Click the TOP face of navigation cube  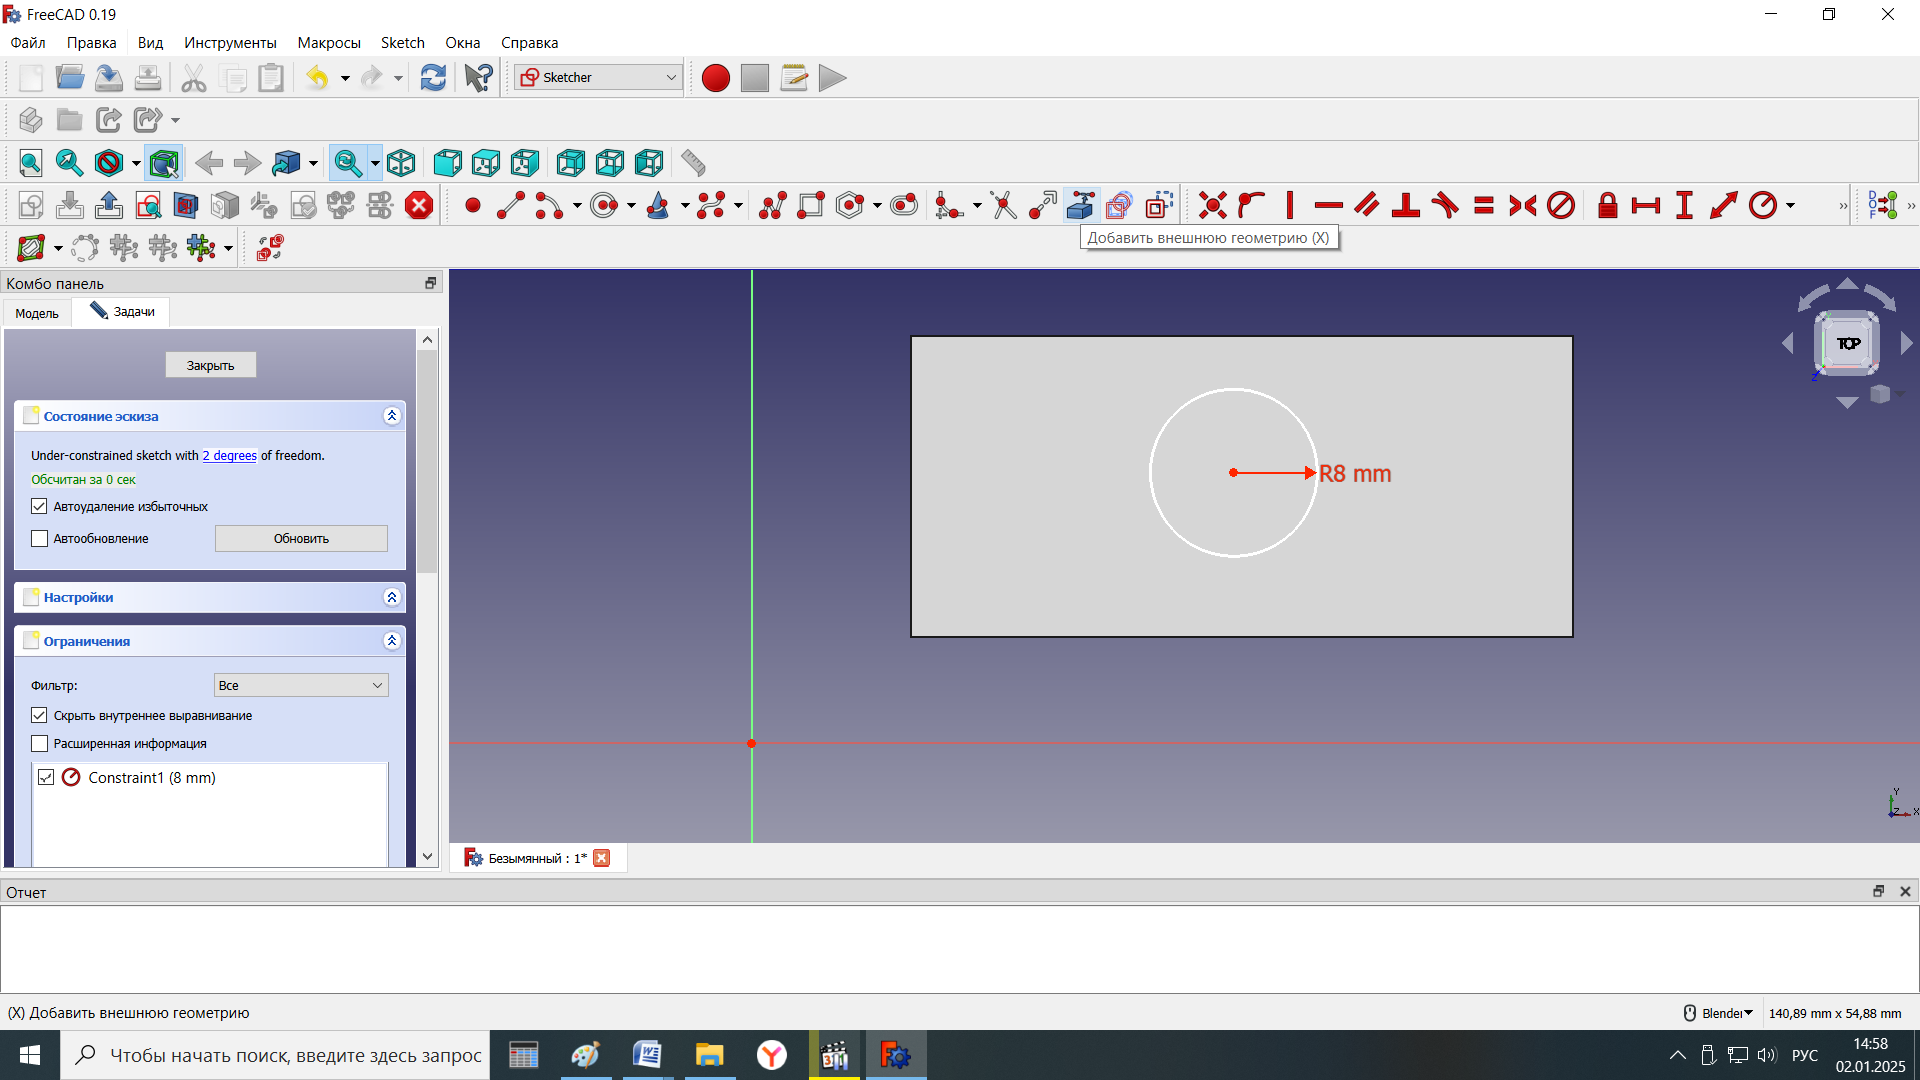tap(1848, 344)
